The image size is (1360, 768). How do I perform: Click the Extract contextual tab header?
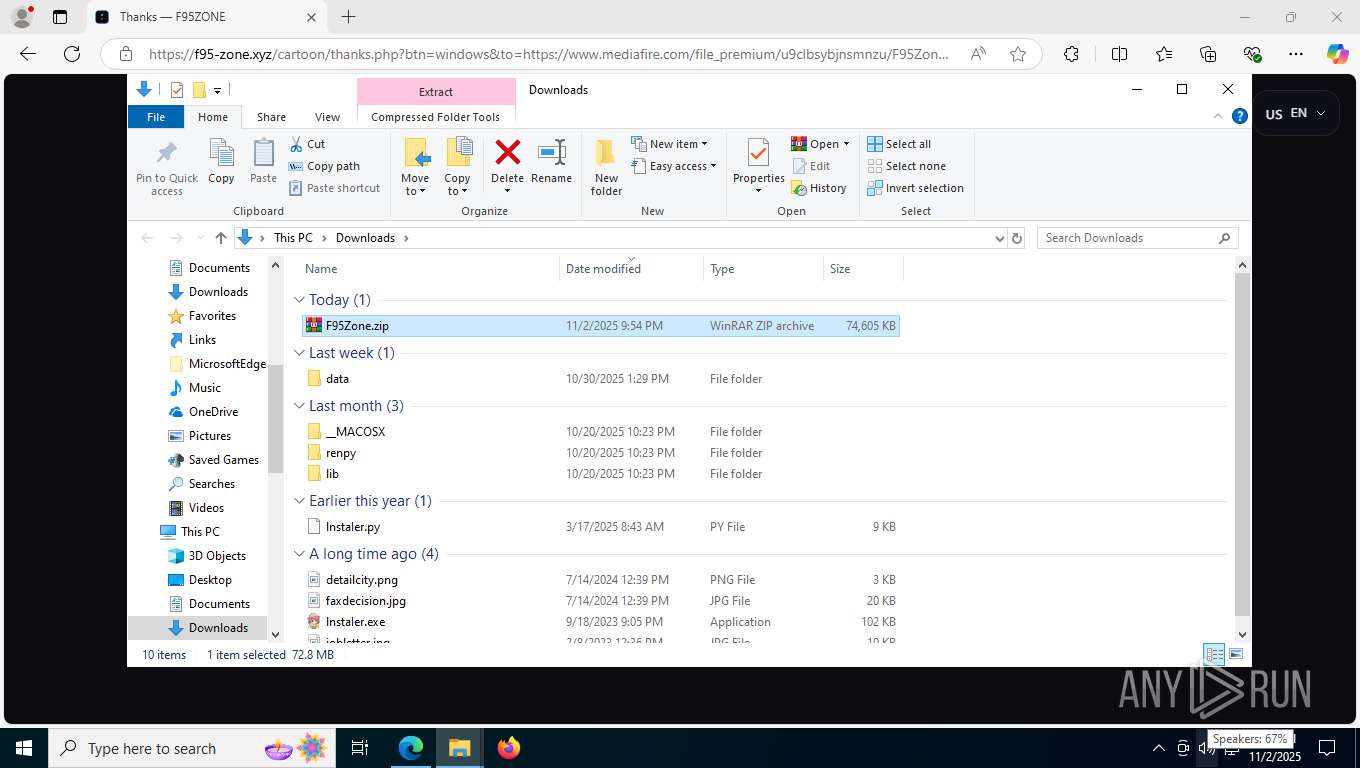click(x=436, y=92)
